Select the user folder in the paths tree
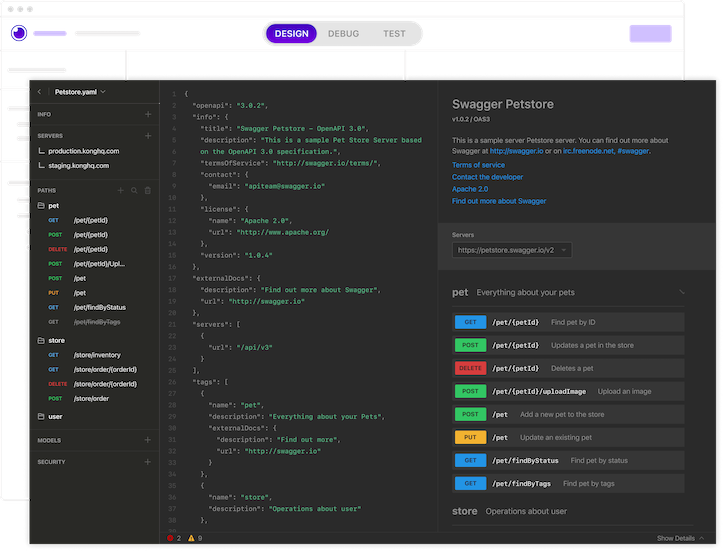Image resolution: width=723 pixels, height=551 pixels. [x=55, y=416]
